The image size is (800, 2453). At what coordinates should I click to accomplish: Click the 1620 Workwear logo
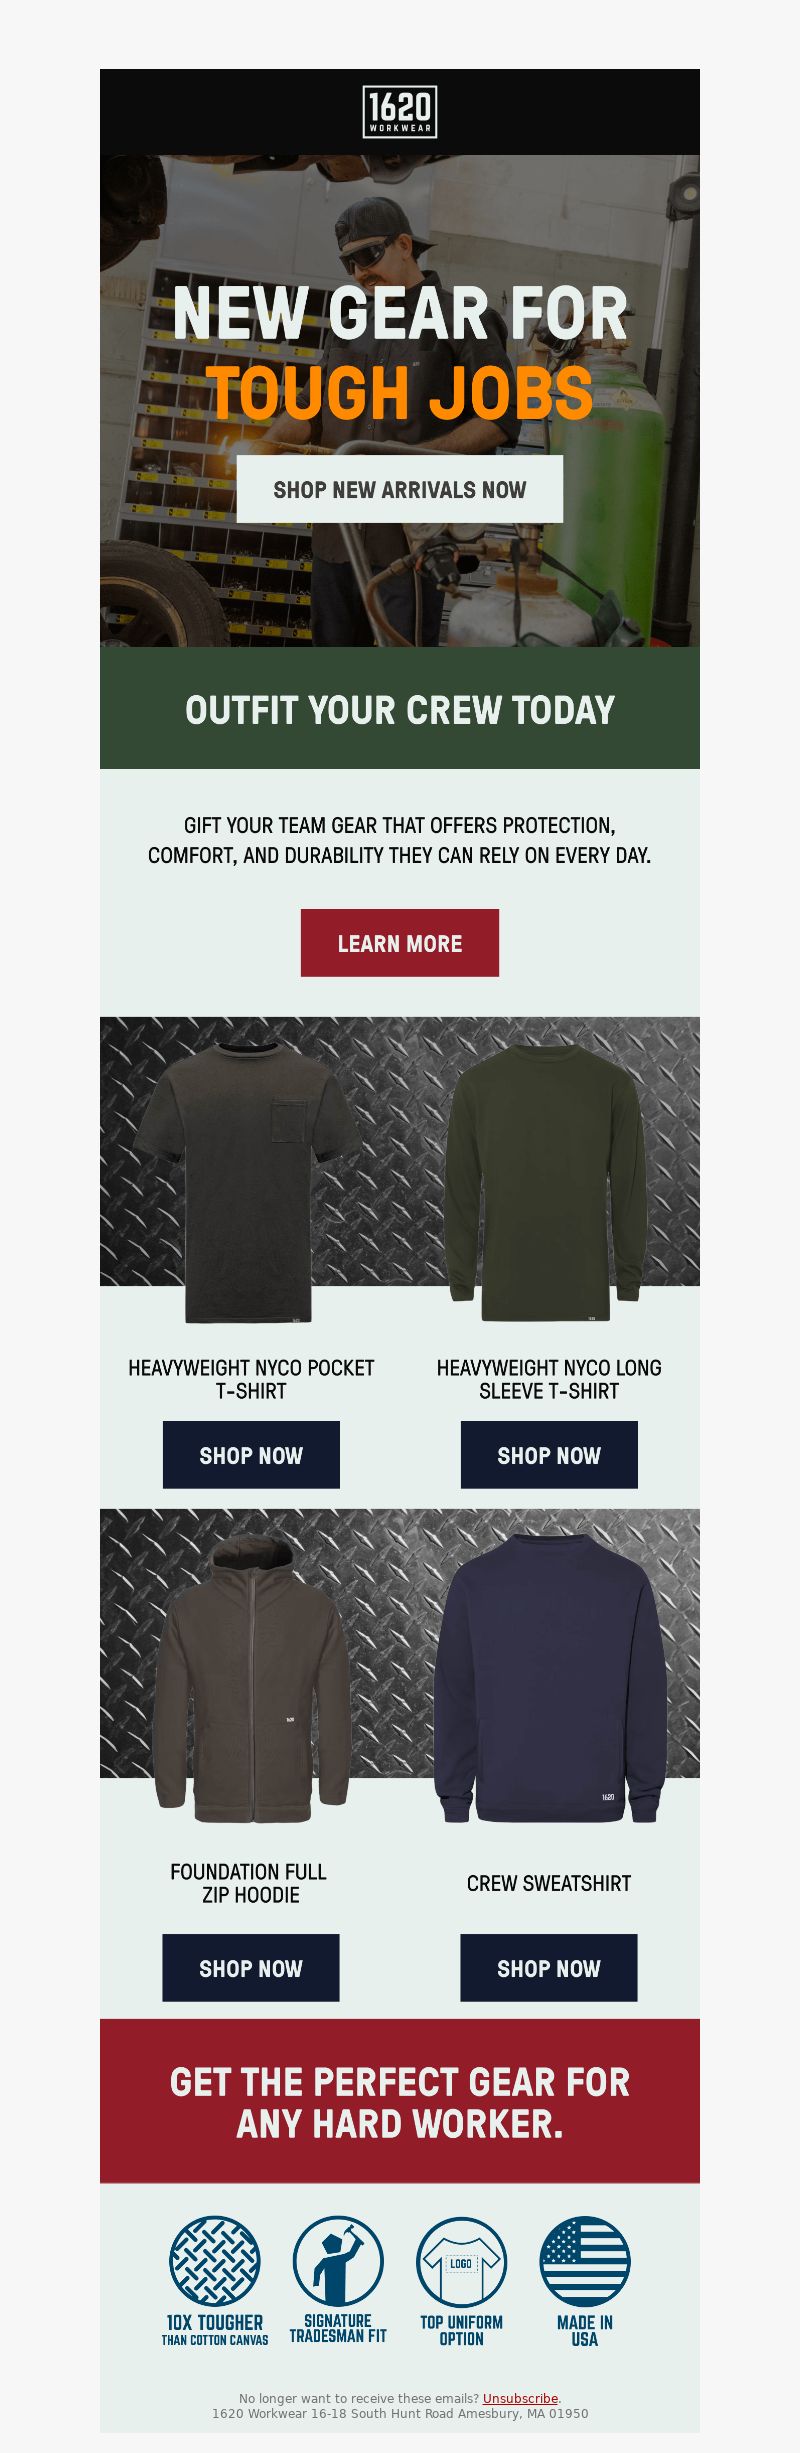(x=400, y=112)
